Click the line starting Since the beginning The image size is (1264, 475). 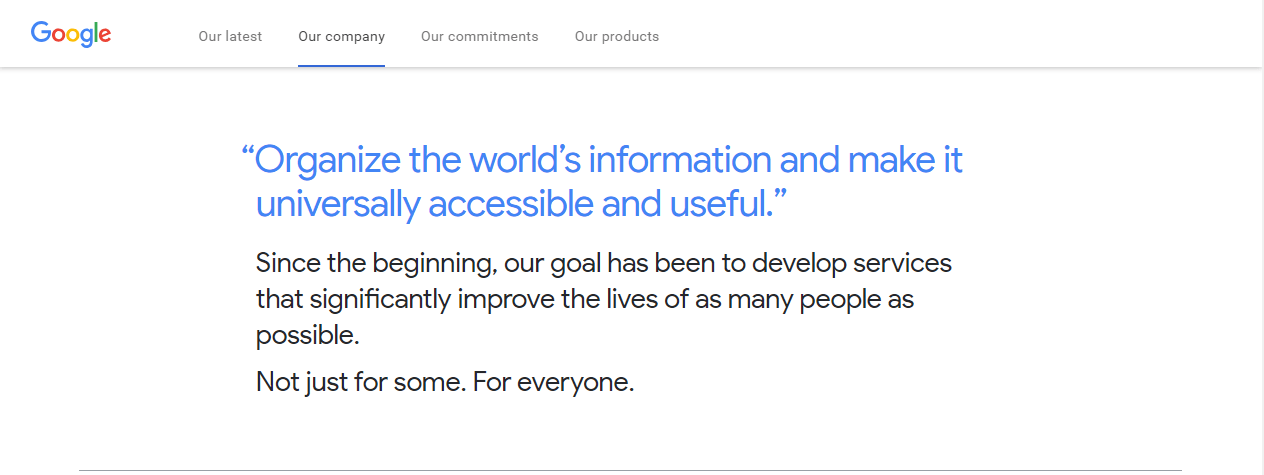click(604, 263)
